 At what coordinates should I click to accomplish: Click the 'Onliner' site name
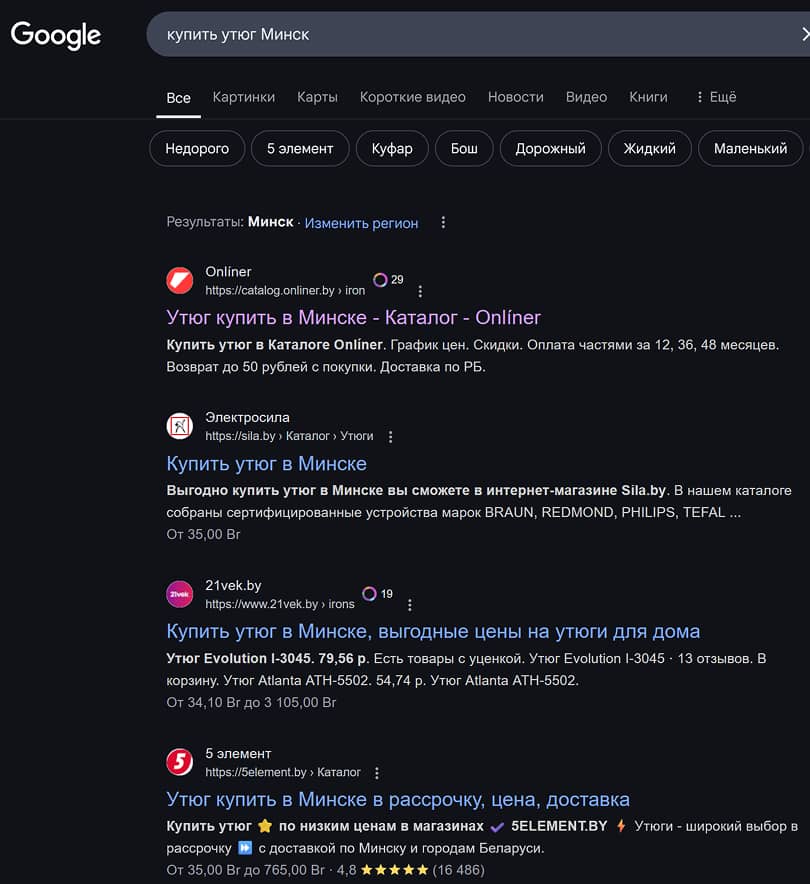coord(228,272)
